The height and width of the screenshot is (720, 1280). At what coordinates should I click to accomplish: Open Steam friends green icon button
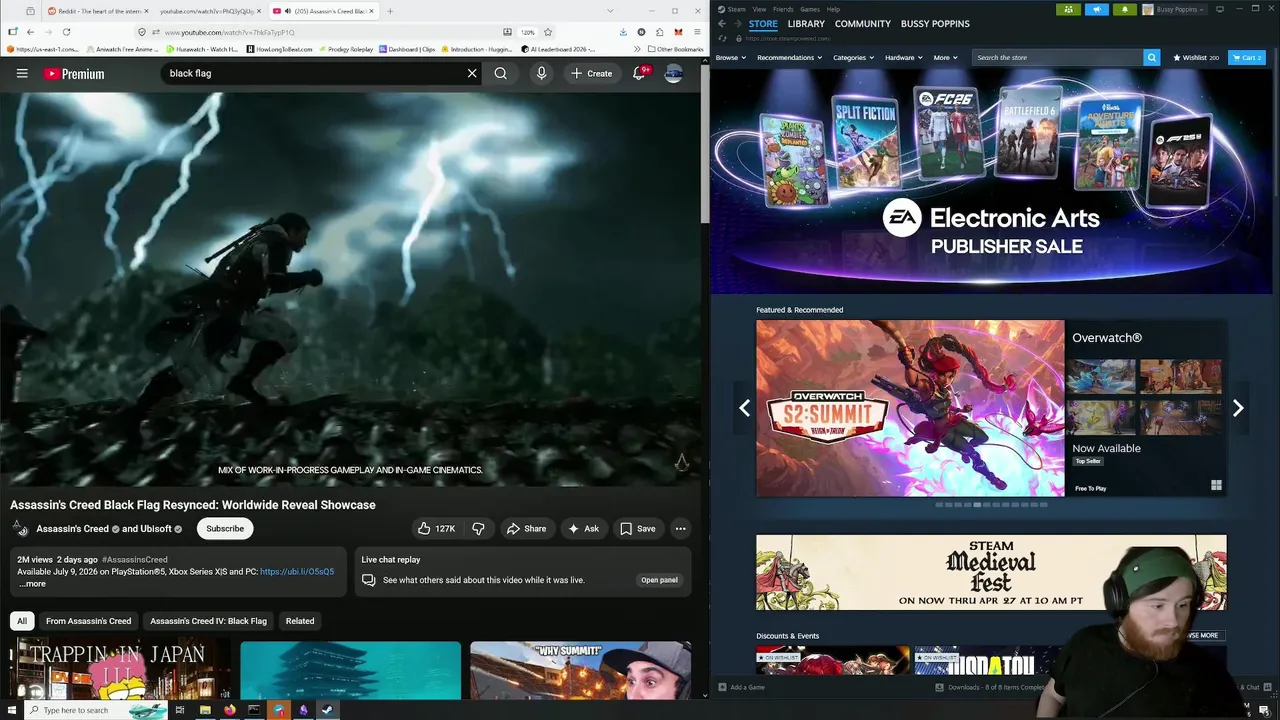1068,9
